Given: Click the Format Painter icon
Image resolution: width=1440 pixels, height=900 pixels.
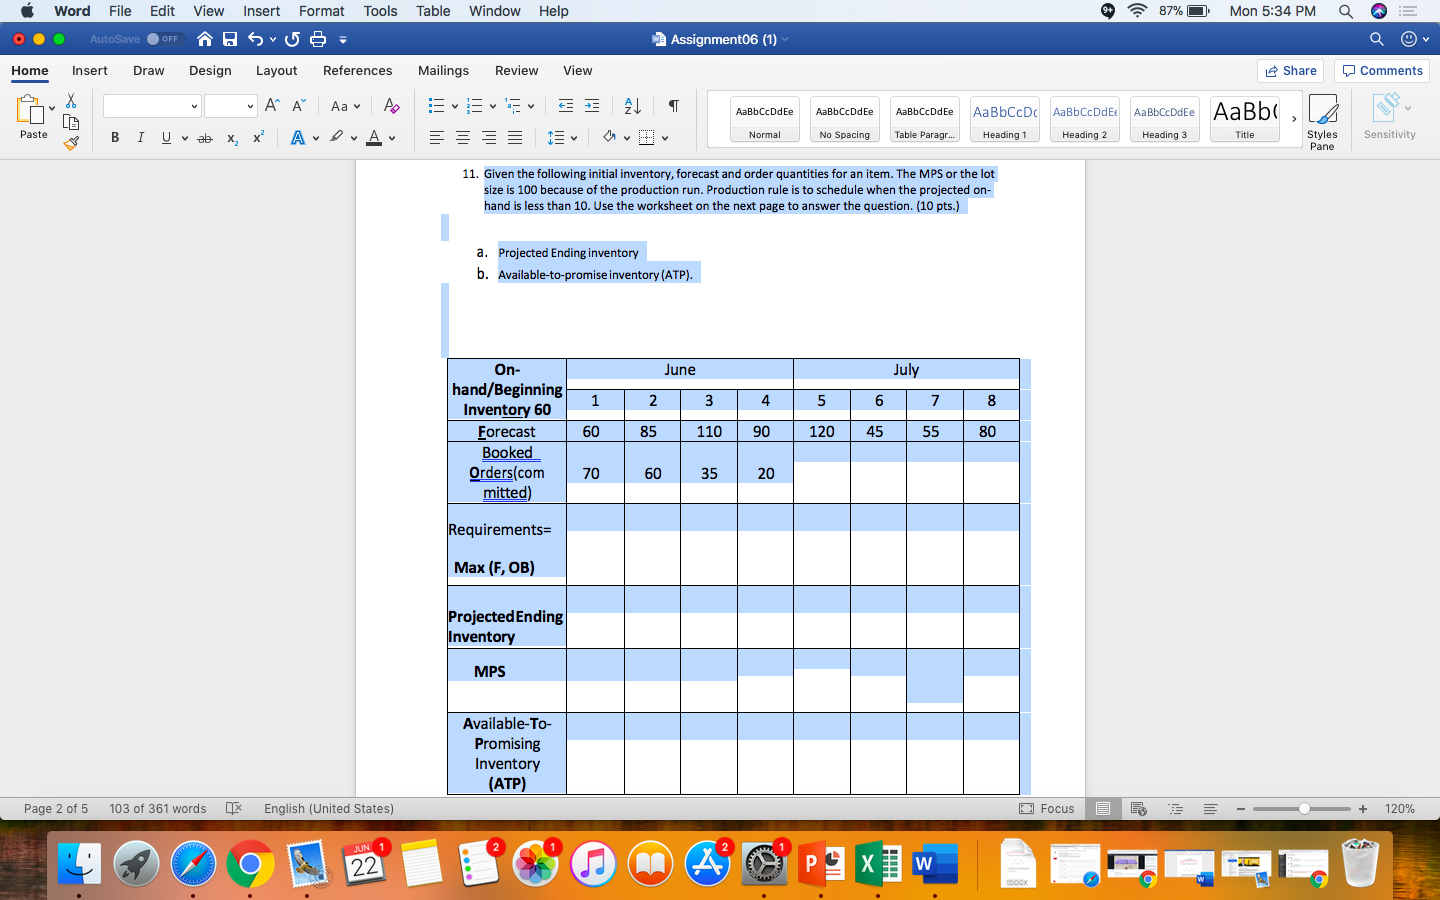Looking at the screenshot, I should pyautogui.click(x=71, y=143).
